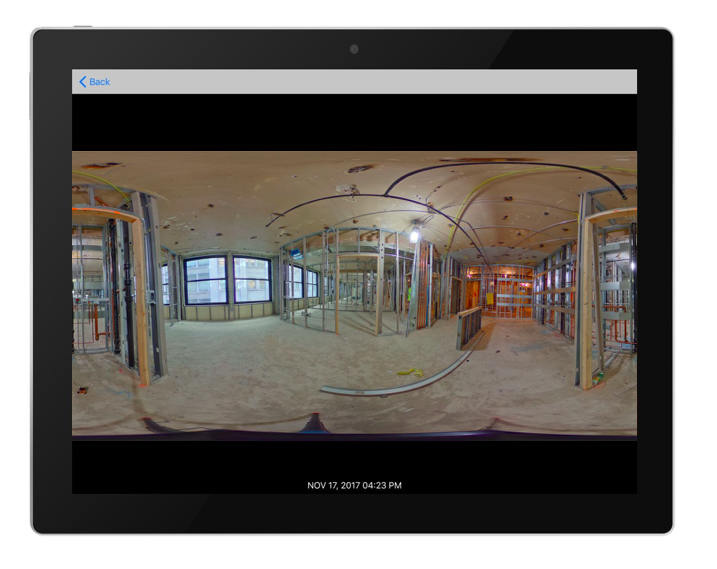Click the right pane of the double window
The image size is (717, 569).
252,279
